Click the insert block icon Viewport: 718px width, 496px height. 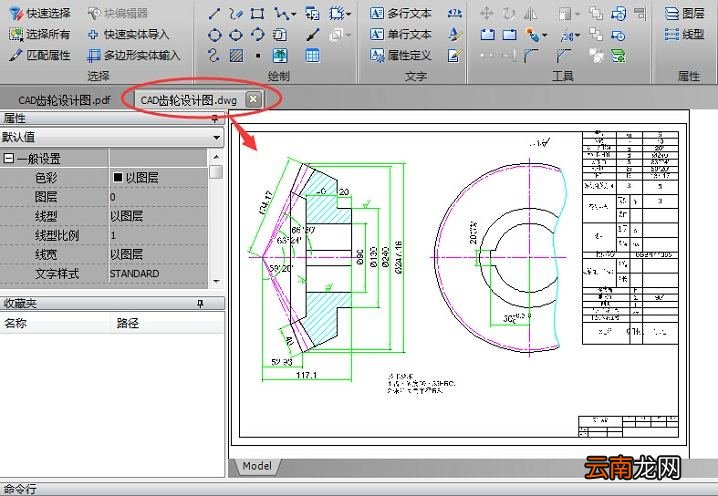312,13
